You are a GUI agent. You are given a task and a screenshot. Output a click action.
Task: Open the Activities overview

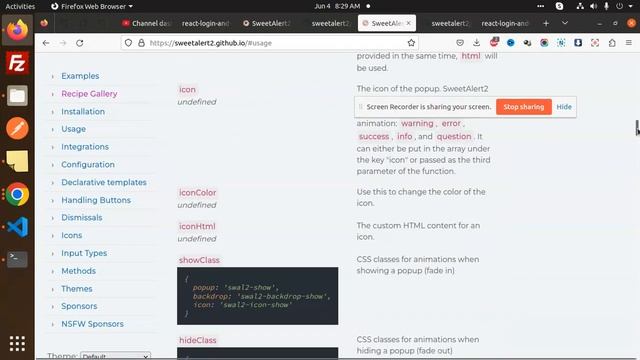pos(20,6)
